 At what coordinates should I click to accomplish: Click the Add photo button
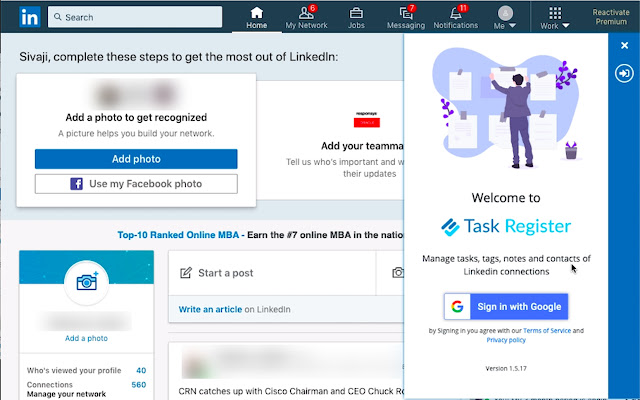[x=136, y=159]
